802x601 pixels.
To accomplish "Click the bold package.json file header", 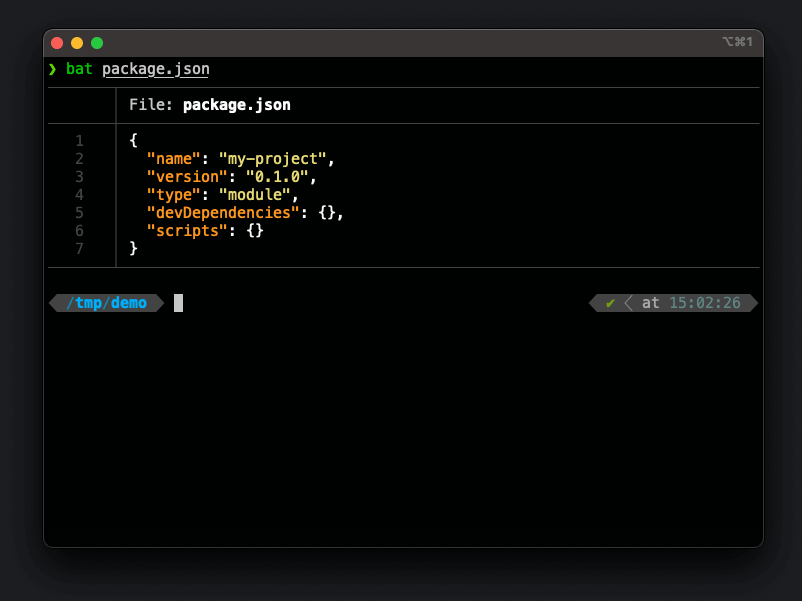I will (236, 105).
